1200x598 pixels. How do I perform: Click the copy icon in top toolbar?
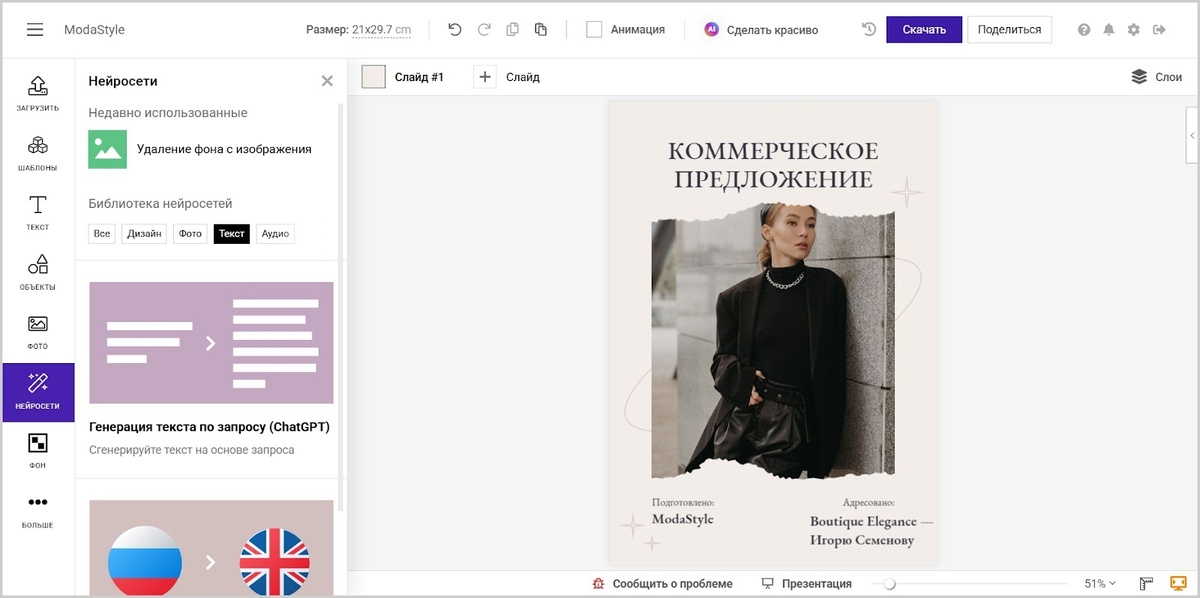[512, 30]
